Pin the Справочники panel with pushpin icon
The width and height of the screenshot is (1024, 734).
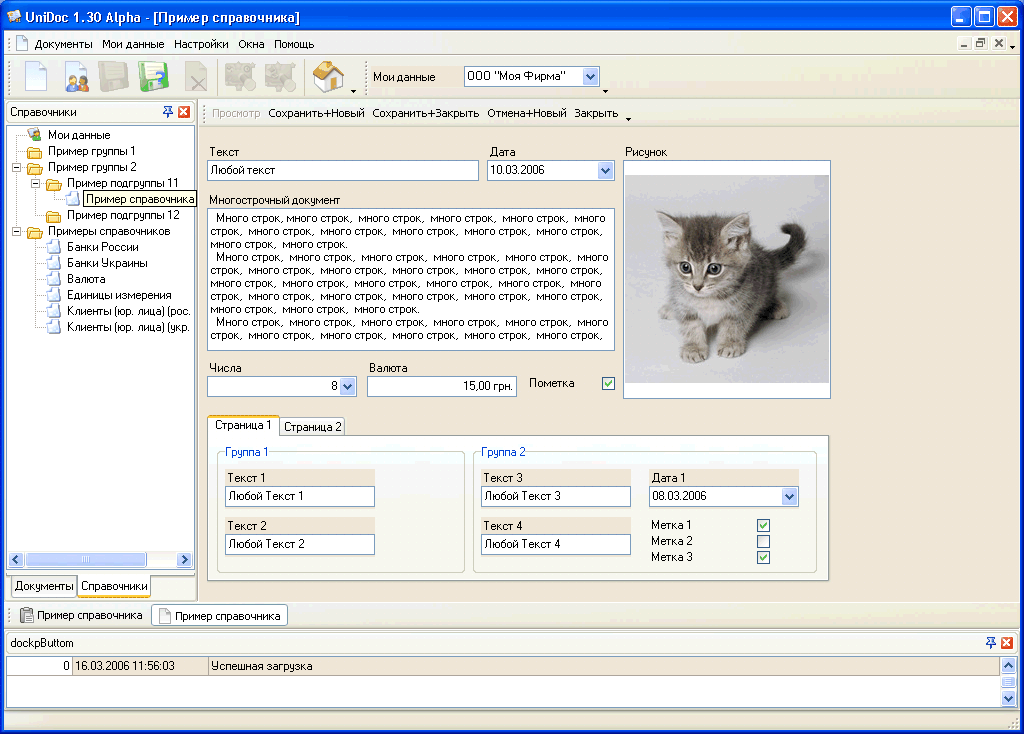click(x=168, y=112)
